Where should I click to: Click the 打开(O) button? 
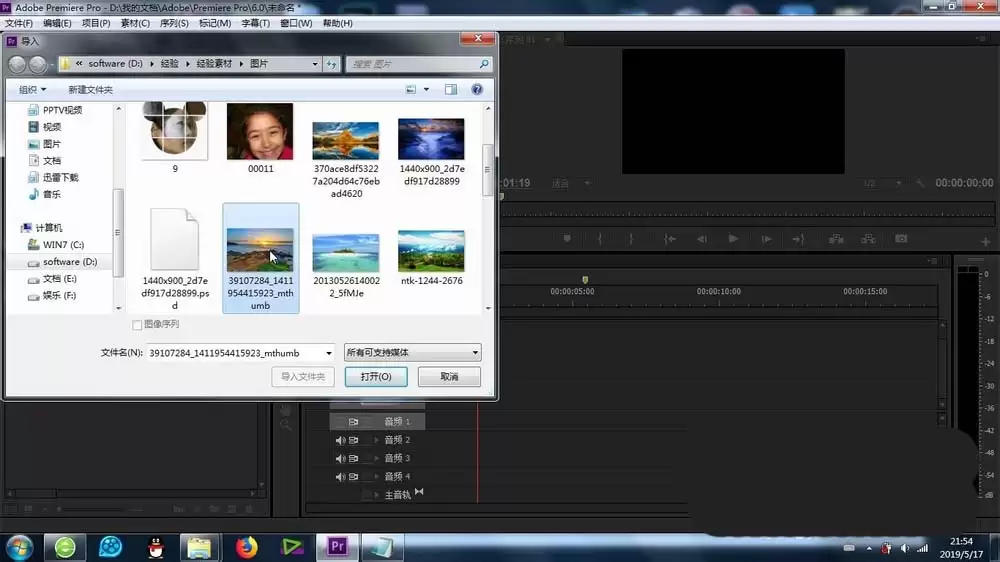click(375, 377)
